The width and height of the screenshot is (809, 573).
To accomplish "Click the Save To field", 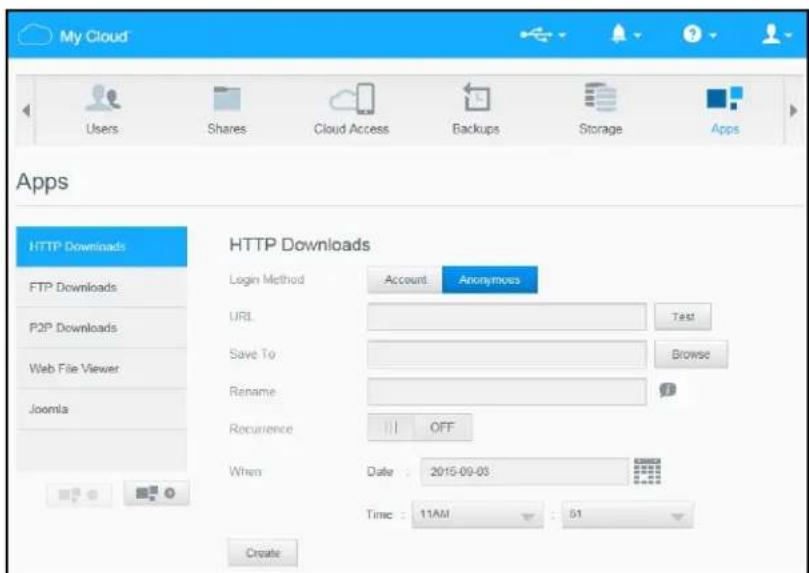I will (x=507, y=354).
